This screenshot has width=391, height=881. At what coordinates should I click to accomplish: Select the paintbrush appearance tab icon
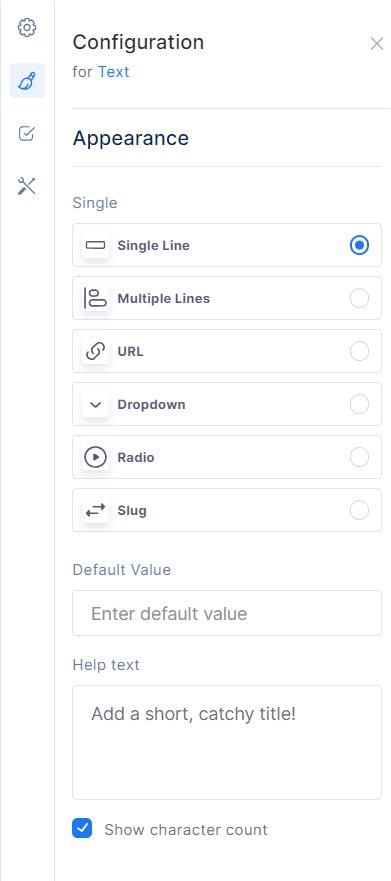click(x=28, y=80)
